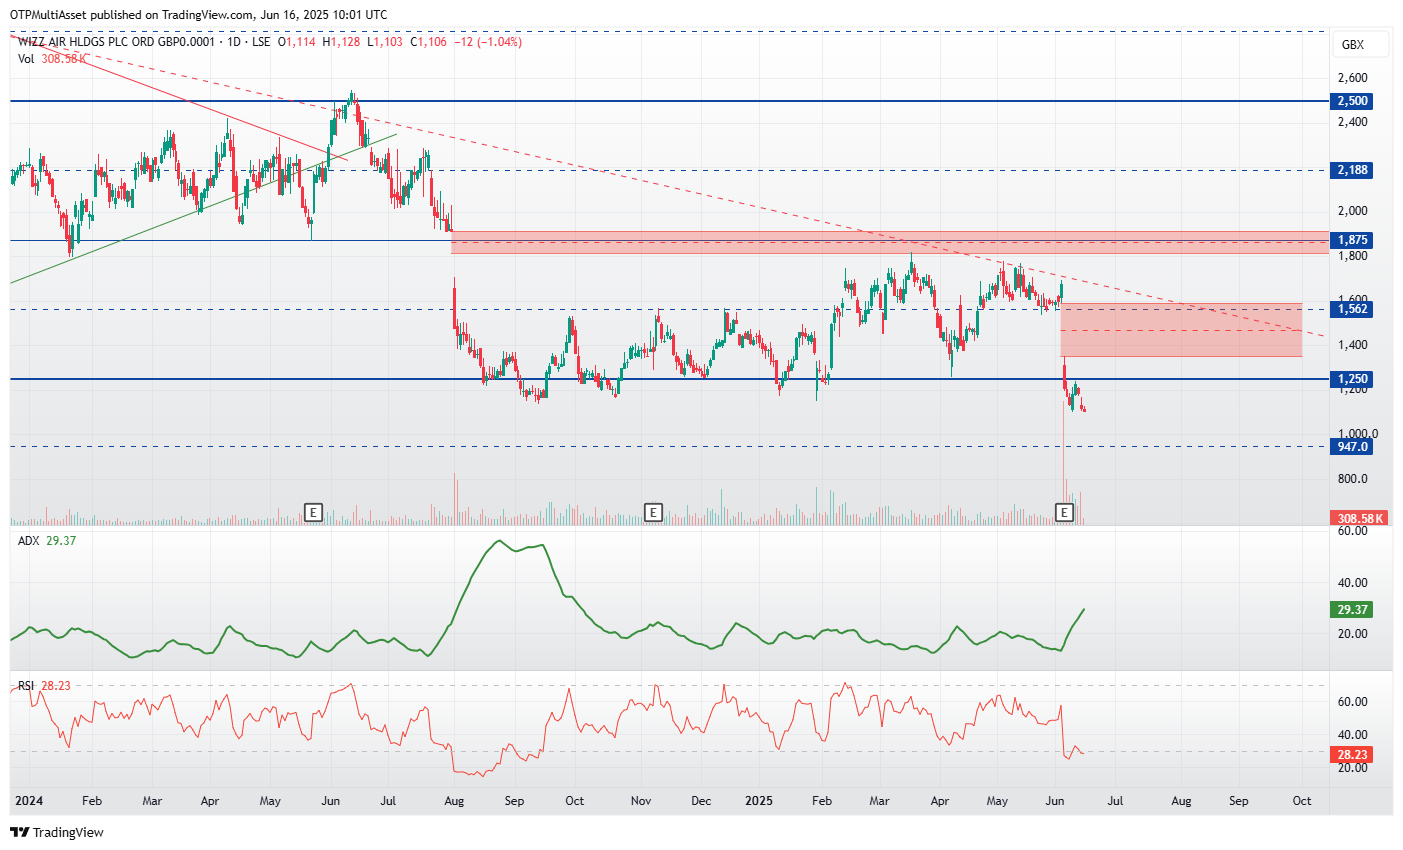Click the −12 (−1.04%) change value
Viewport: 1403px width, 850px height.
coord(487,42)
